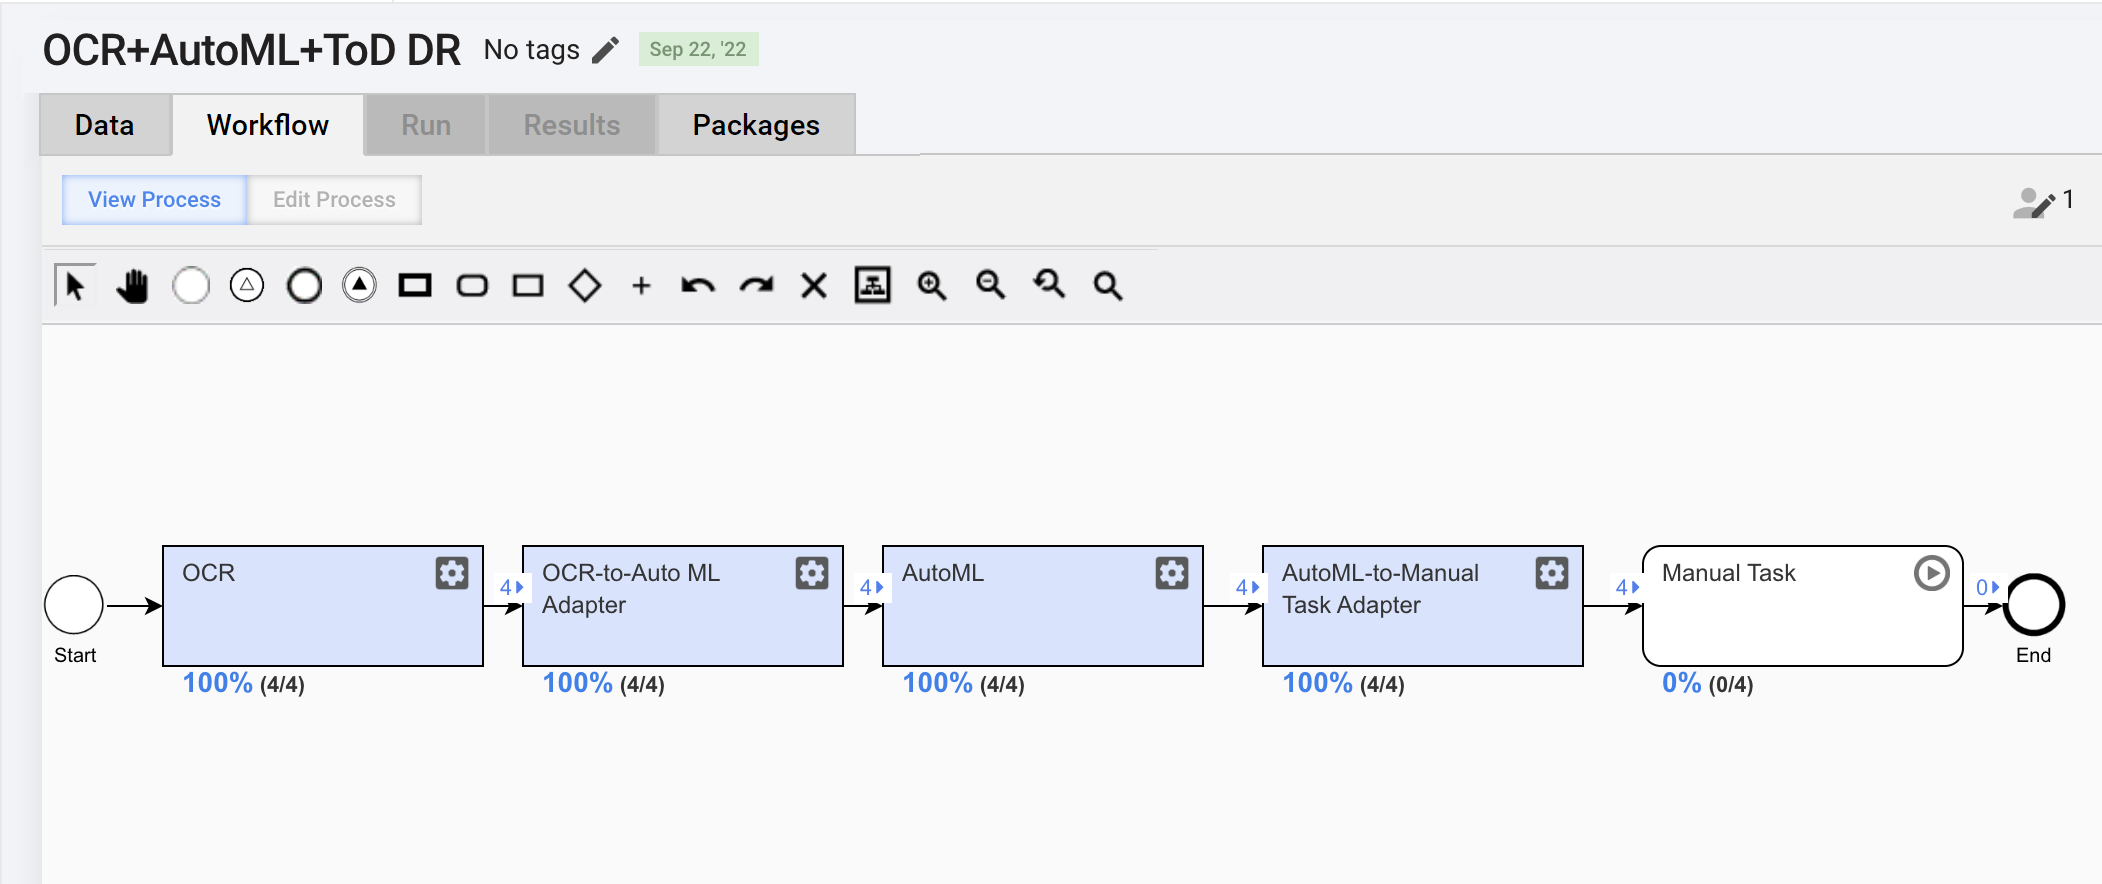Image resolution: width=2102 pixels, height=884 pixels.
Task: Select the Start event circle
Action: tap(74, 605)
